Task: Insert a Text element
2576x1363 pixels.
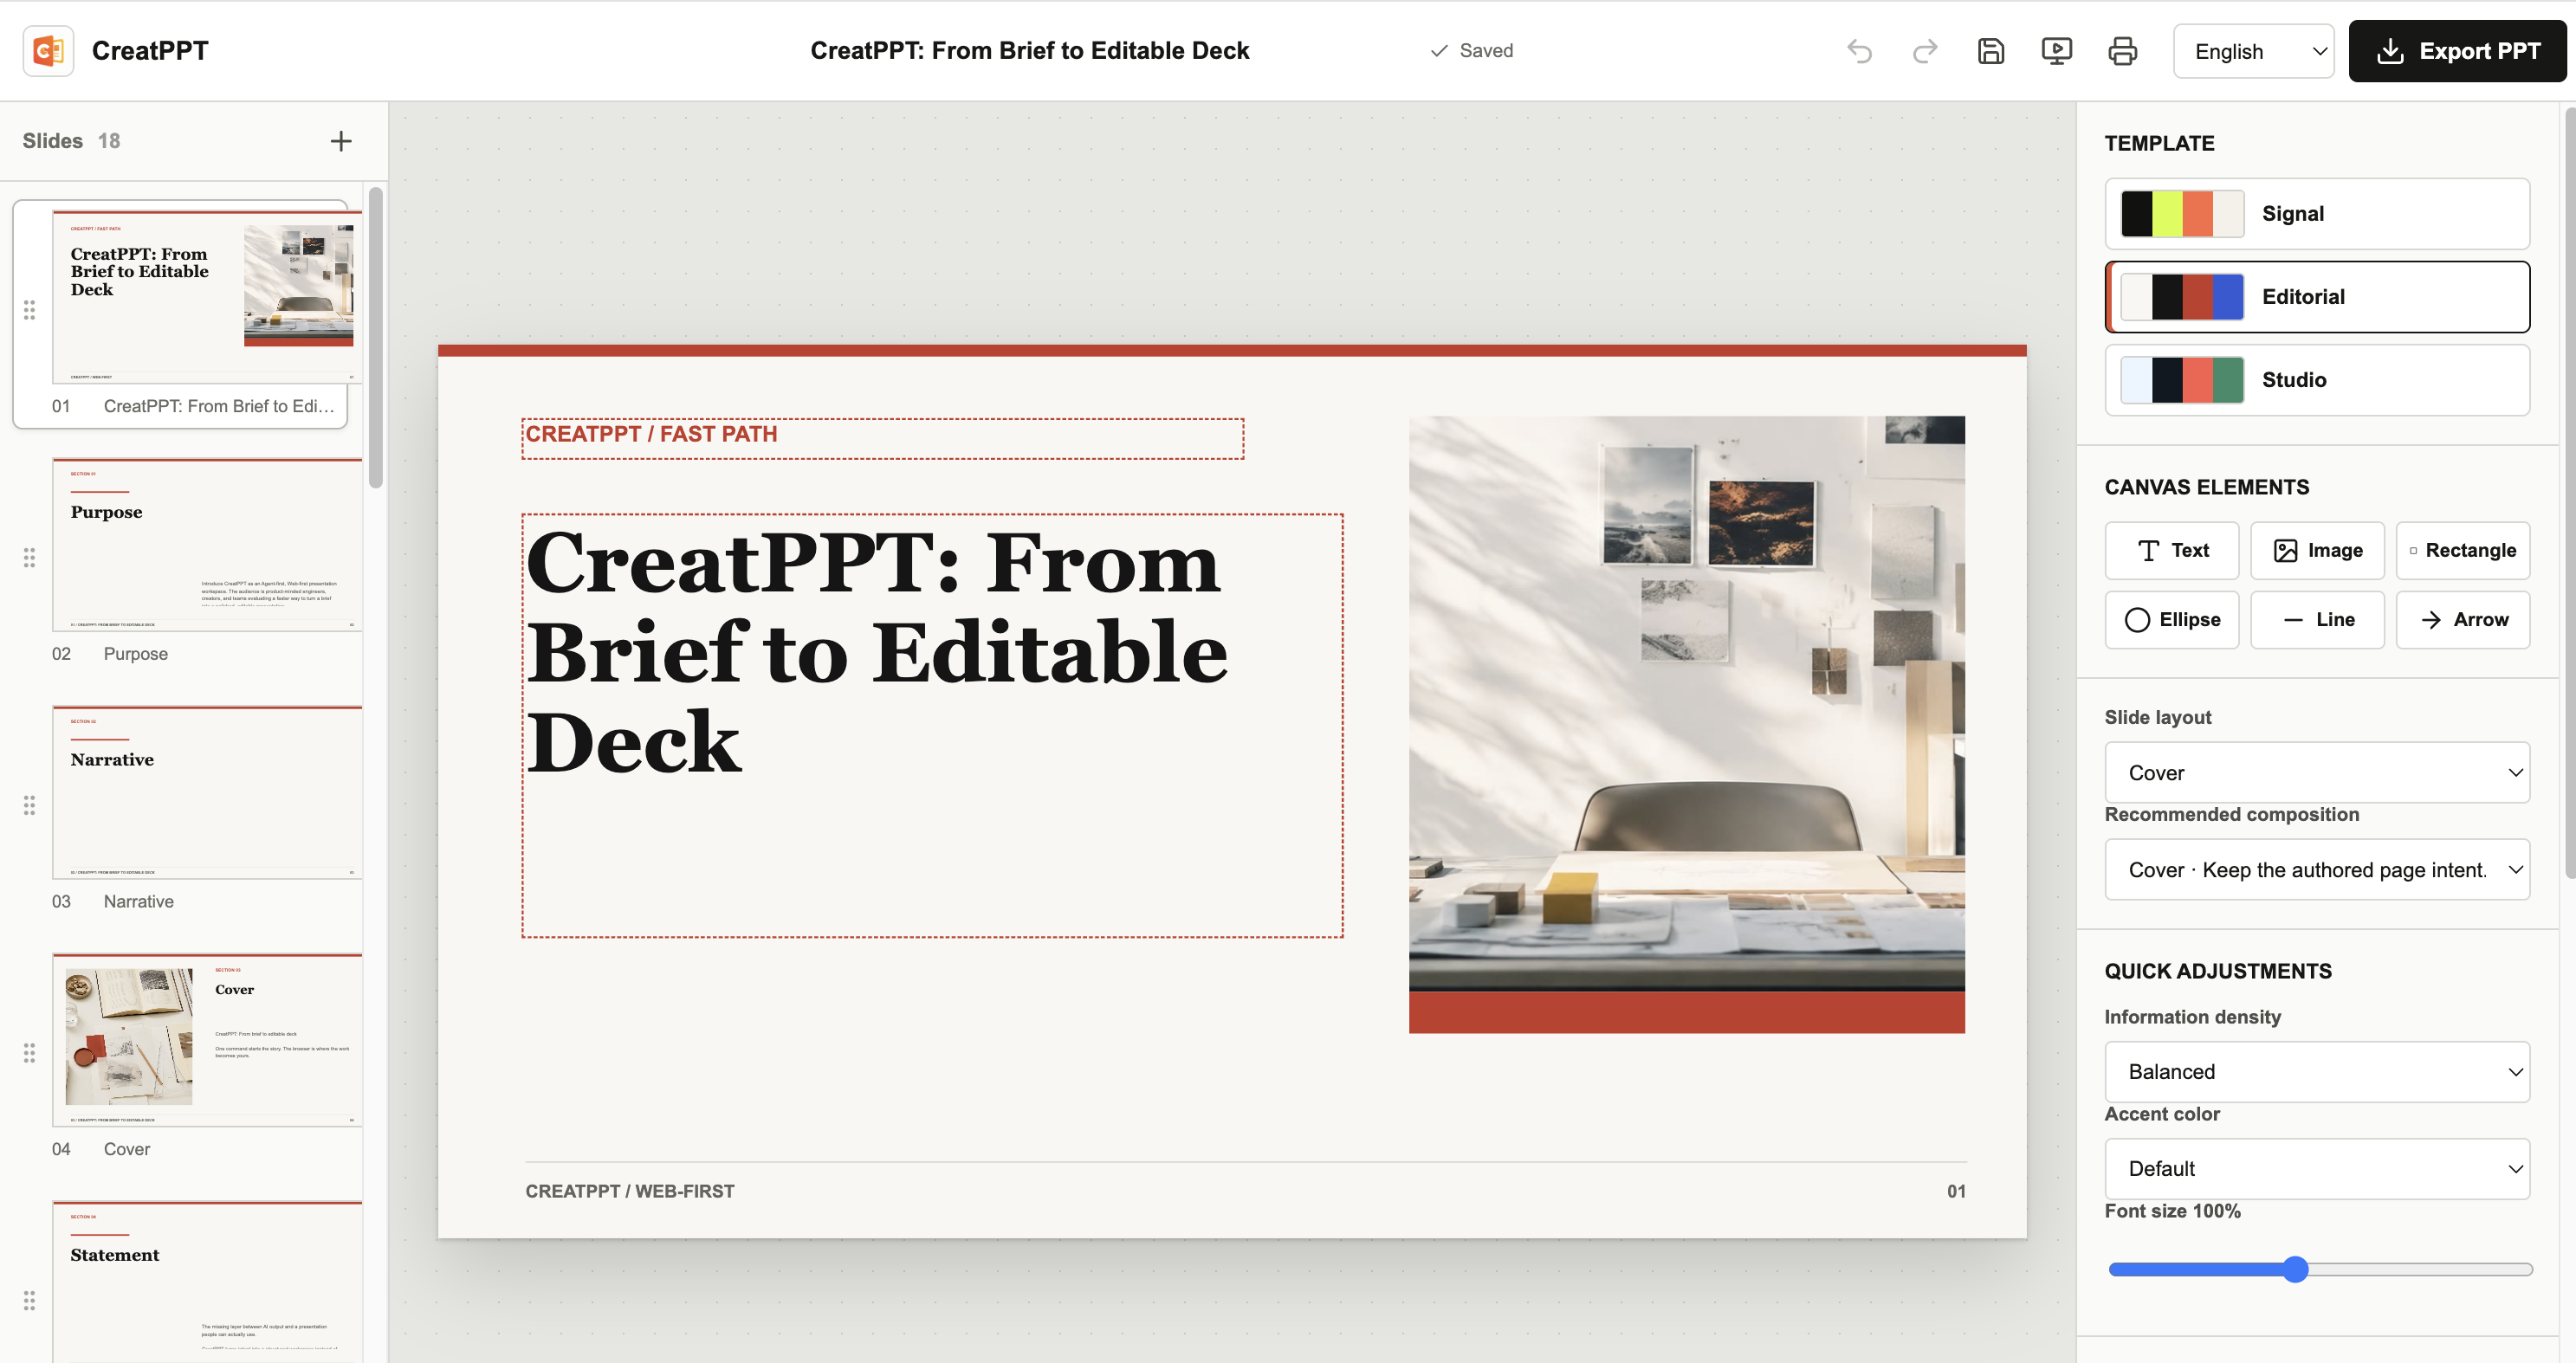Action: (x=2171, y=550)
